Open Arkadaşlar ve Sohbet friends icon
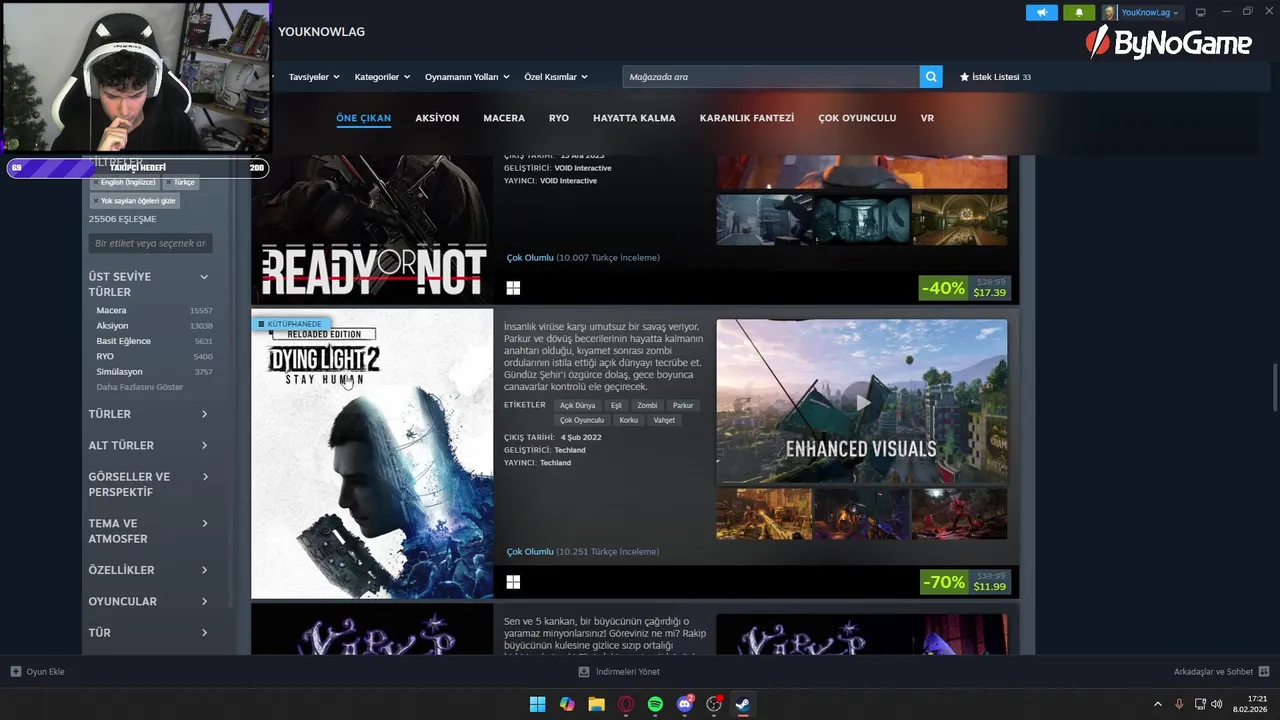 click(x=1264, y=672)
